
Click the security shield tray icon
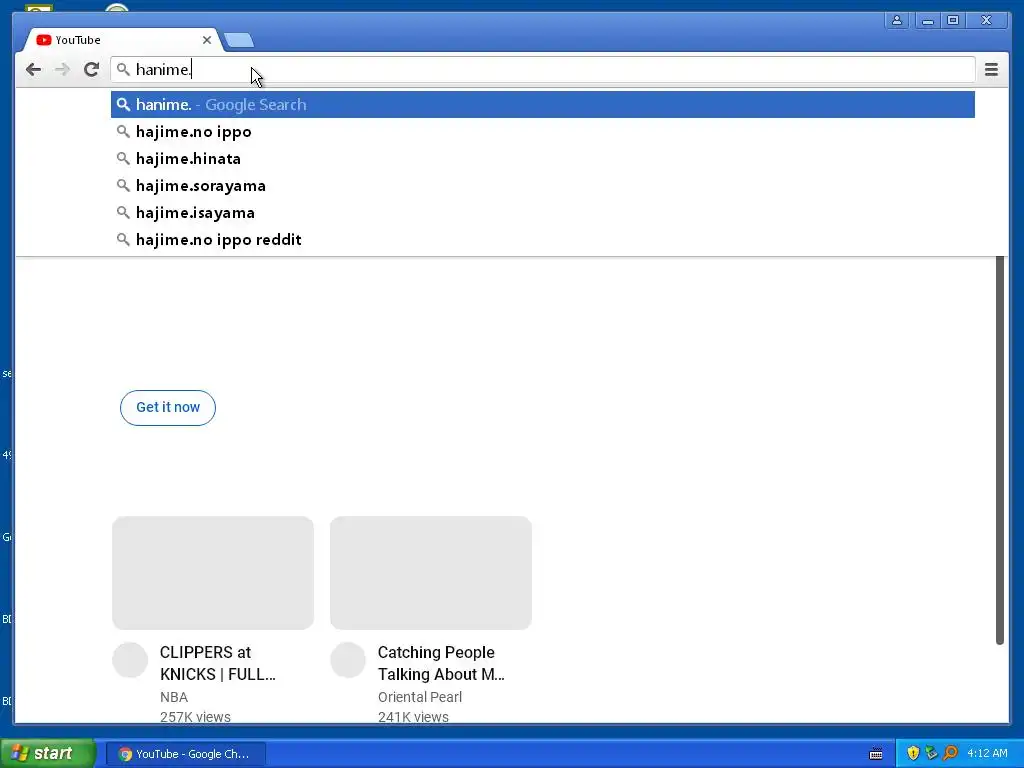coord(913,753)
